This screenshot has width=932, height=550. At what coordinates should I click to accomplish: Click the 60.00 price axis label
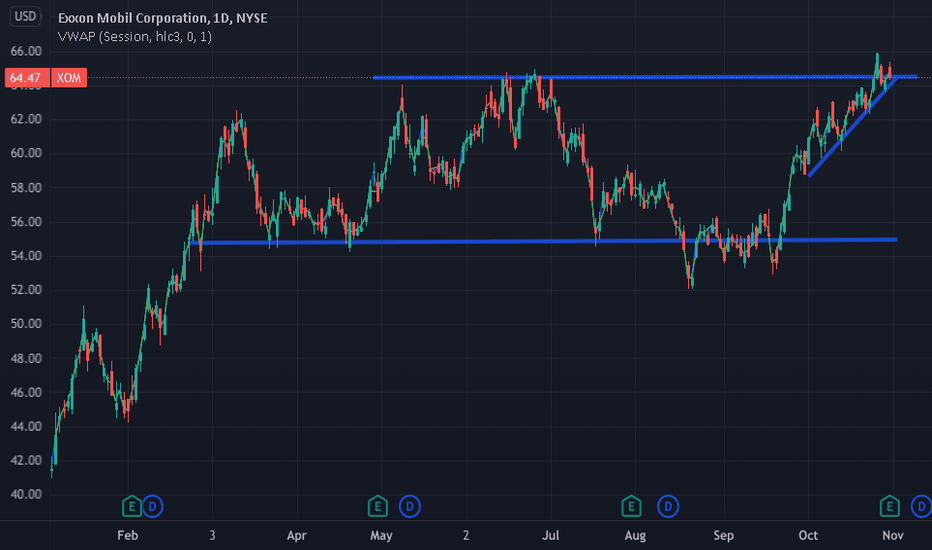[x=26, y=153]
